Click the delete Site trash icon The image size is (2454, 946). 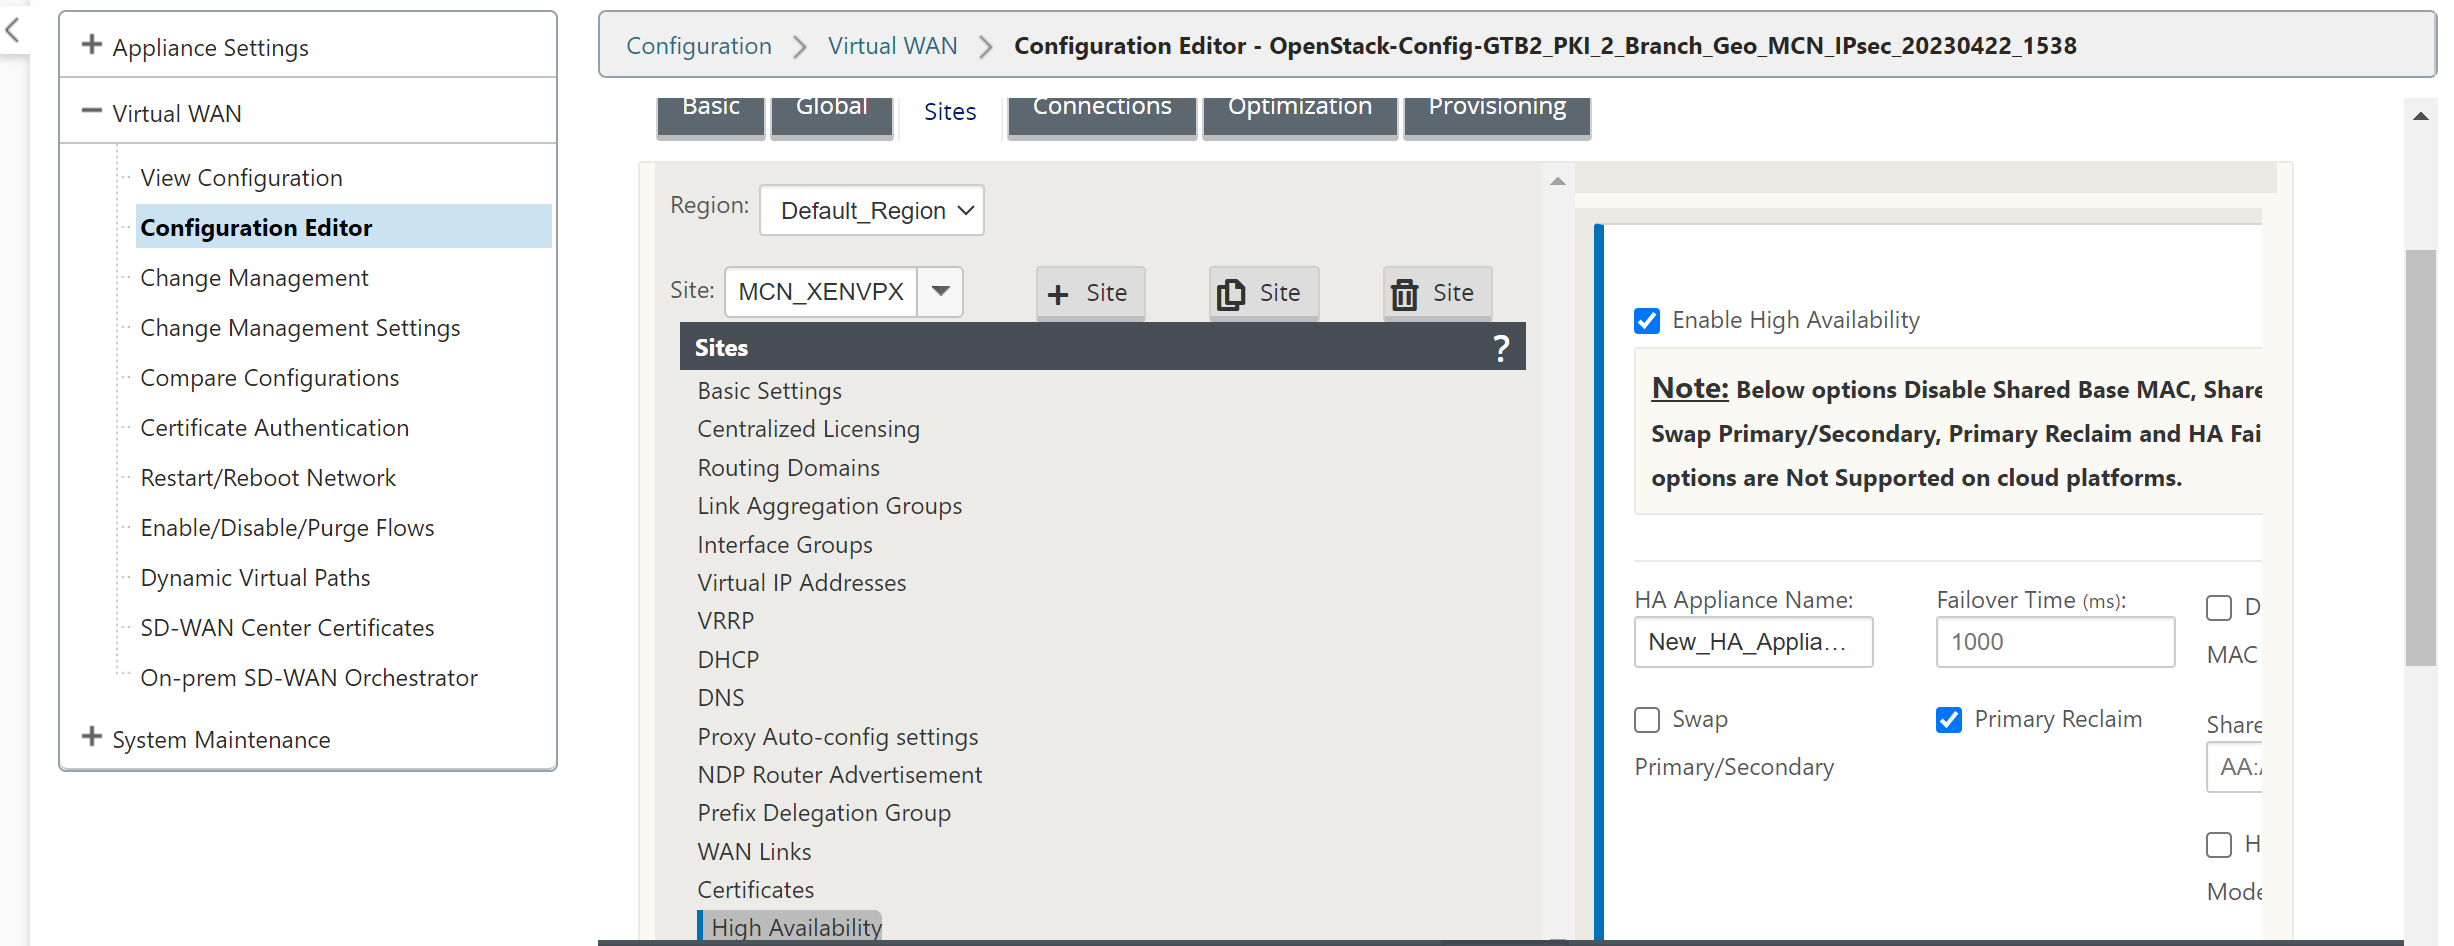[x=1405, y=294]
